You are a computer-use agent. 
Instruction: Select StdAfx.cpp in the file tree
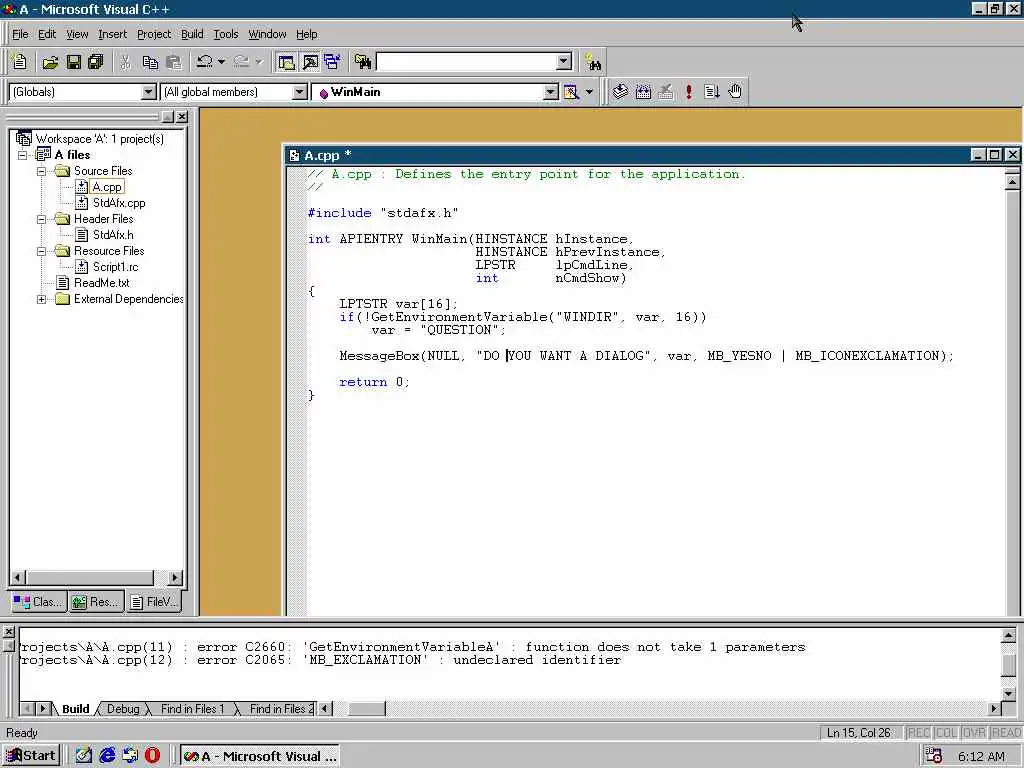point(119,203)
